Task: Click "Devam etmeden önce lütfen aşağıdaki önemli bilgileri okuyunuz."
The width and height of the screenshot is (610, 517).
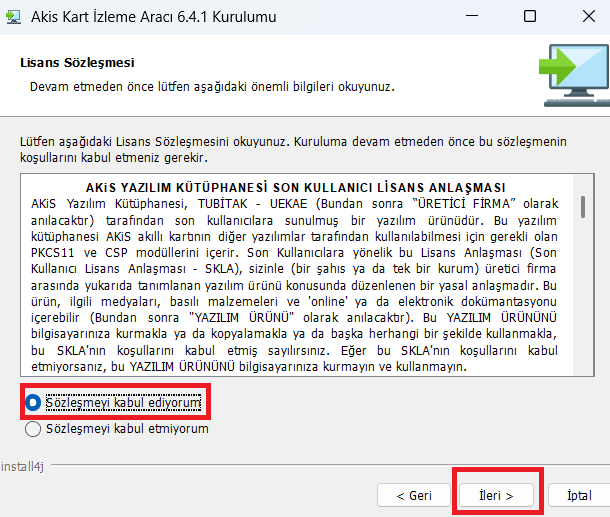Action: pos(212,86)
